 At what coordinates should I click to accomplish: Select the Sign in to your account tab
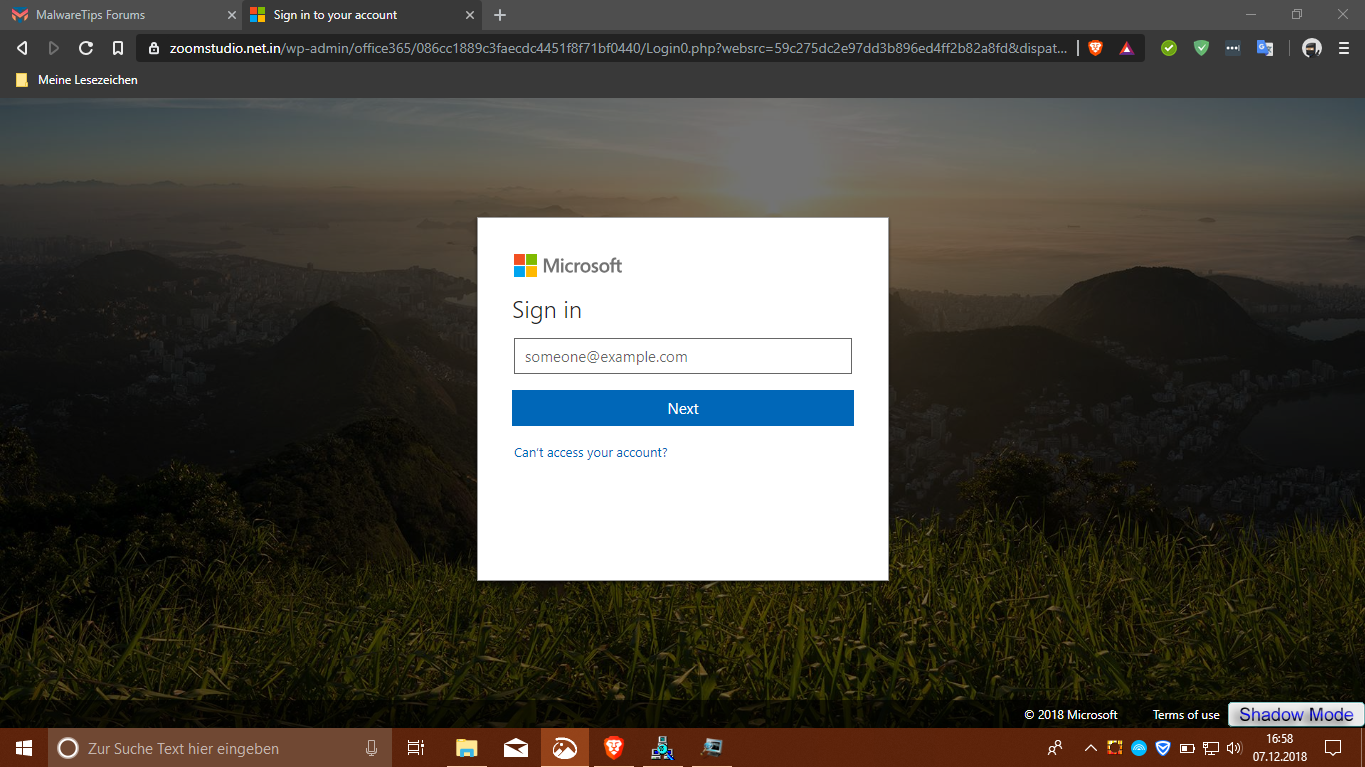click(x=364, y=15)
